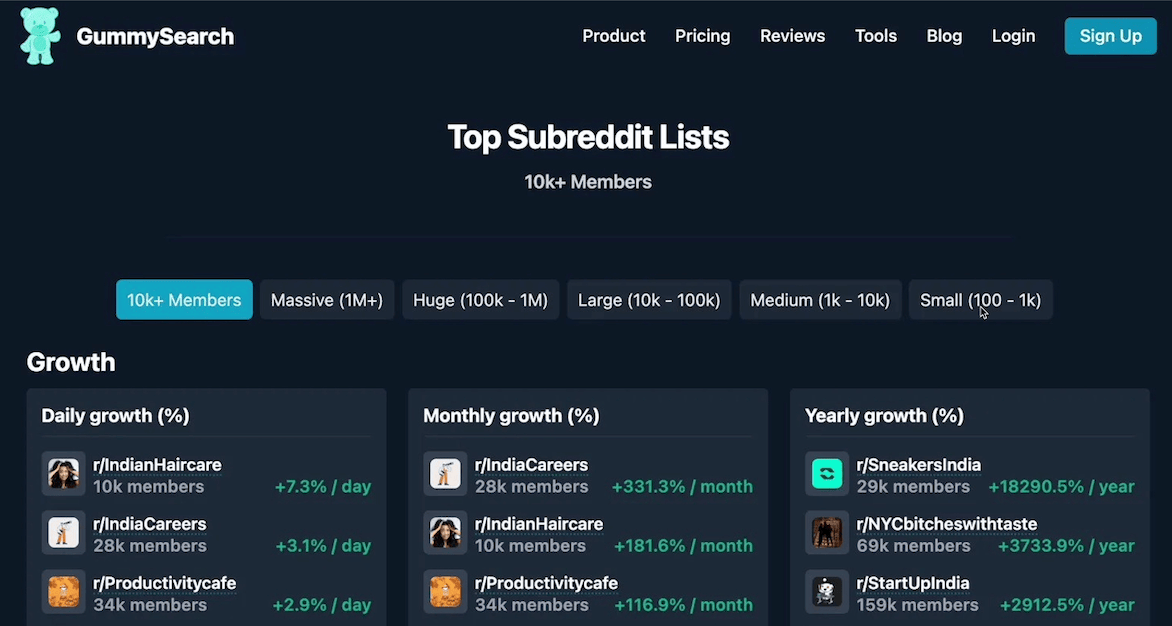This screenshot has height=626, width=1172.
Task: Select the Large (10k - 100k) filter
Action: coord(649,300)
